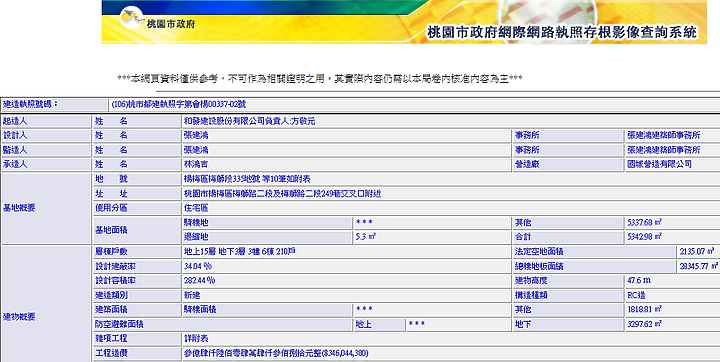The width and height of the screenshot is (720, 362).
Task: Click the 設計容積率 label
Action: [x=115, y=280]
